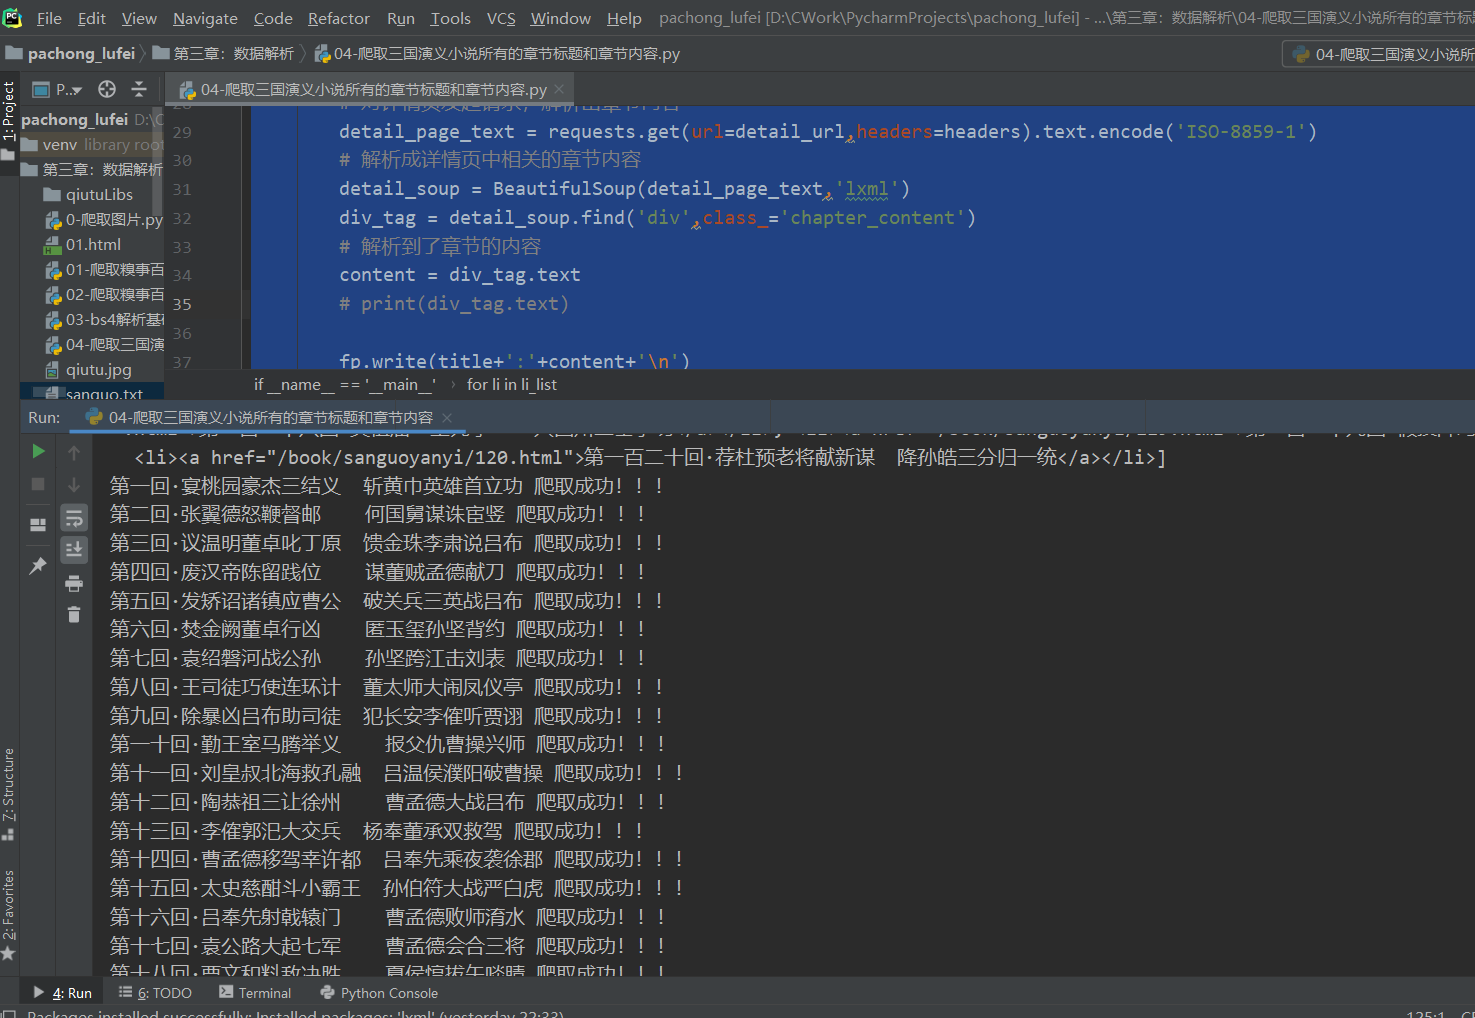Expand the venv library root folder
The height and width of the screenshot is (1018, 1475).
[90, 144]
